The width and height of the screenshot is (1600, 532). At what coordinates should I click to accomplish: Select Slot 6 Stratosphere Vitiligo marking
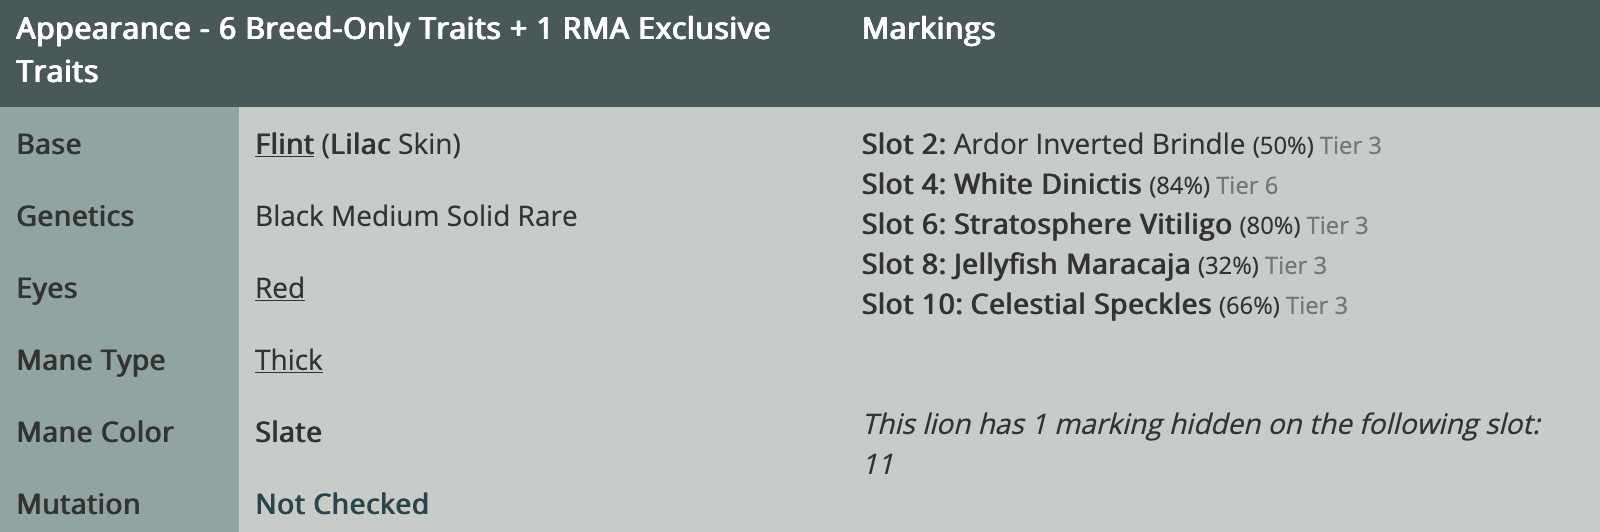tap(1092, 224)
